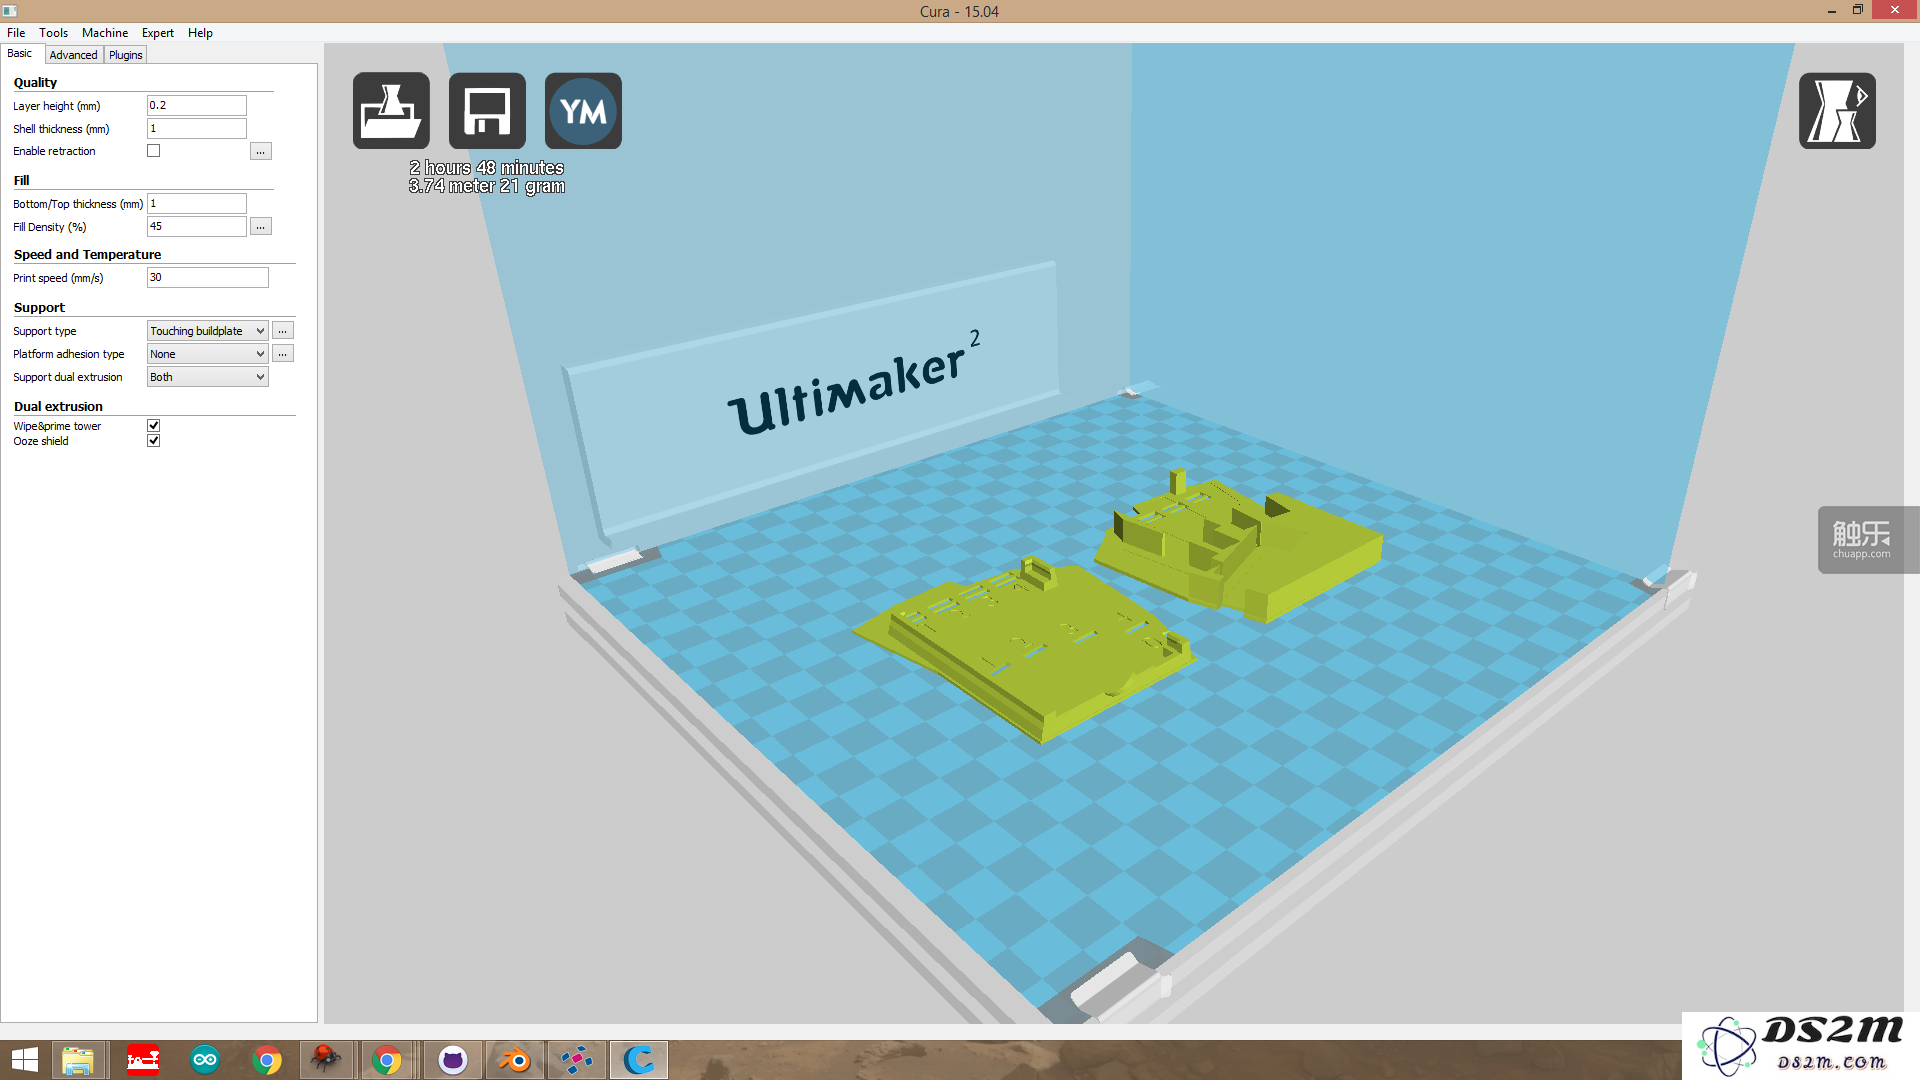Open the purple cat app taskbar icon
Viewport: 1920px width, 1080px height.
453,1060
